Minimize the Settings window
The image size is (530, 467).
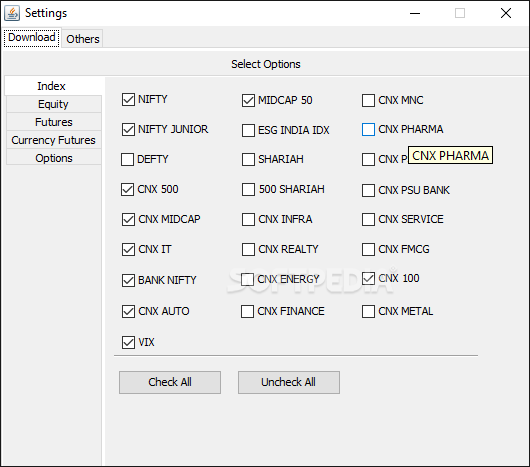point(415,14)
